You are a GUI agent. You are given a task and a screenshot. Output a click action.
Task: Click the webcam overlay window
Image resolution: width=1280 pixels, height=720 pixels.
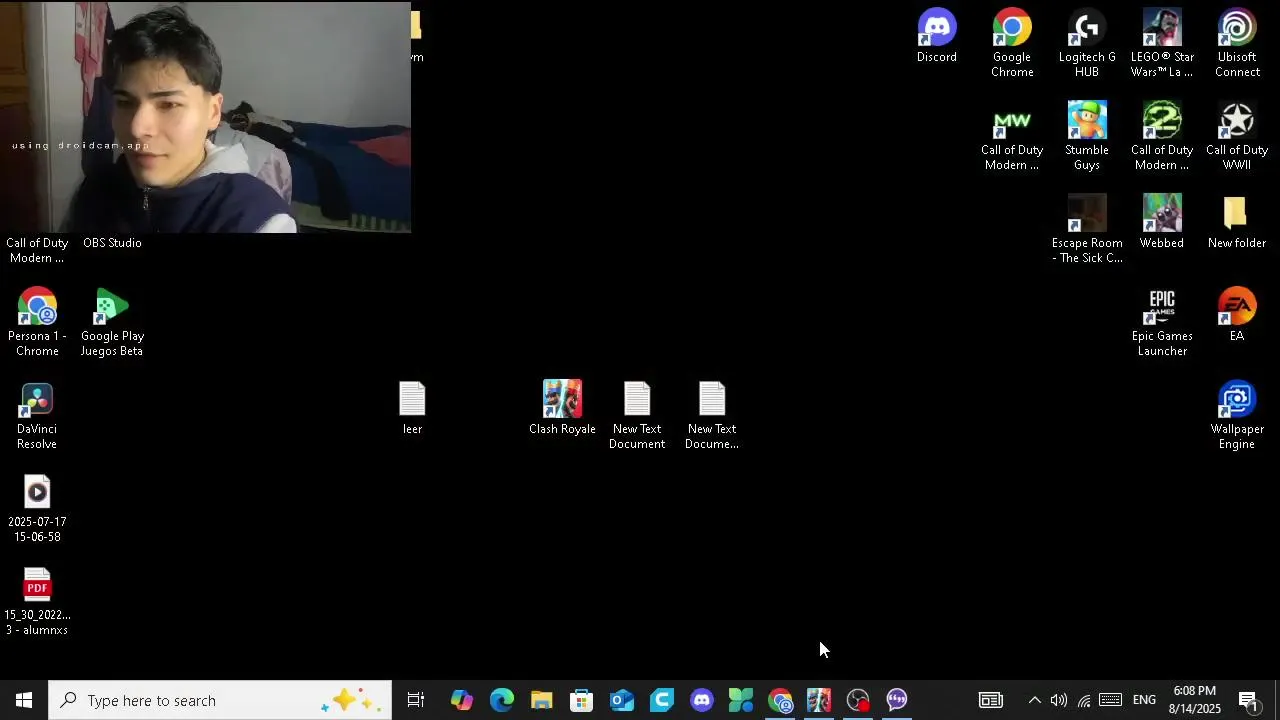(205, 117)
